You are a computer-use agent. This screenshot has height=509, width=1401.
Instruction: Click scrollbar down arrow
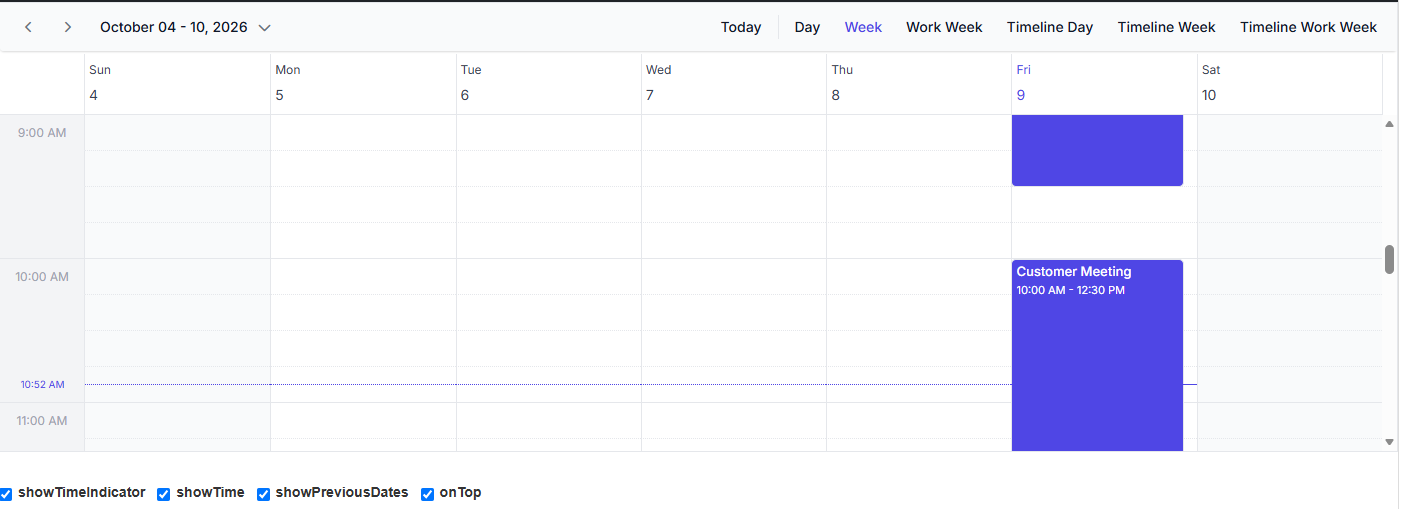[x=1389, y=441]
